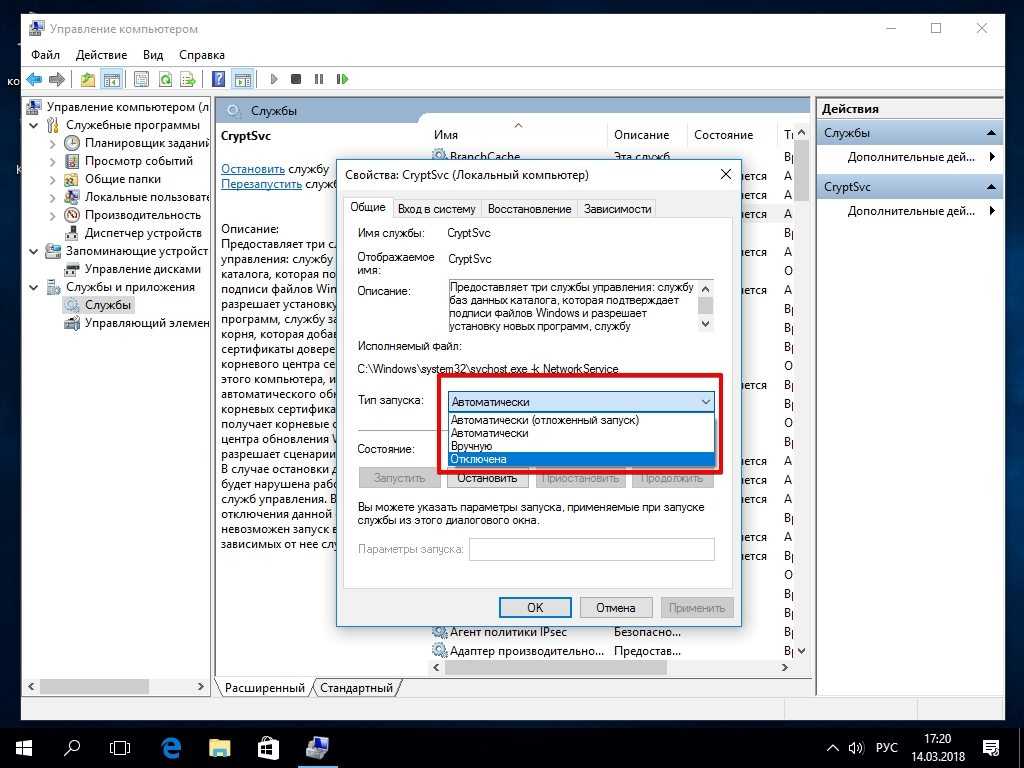Open Help via the question mark icon

click(x=218, y=79)
